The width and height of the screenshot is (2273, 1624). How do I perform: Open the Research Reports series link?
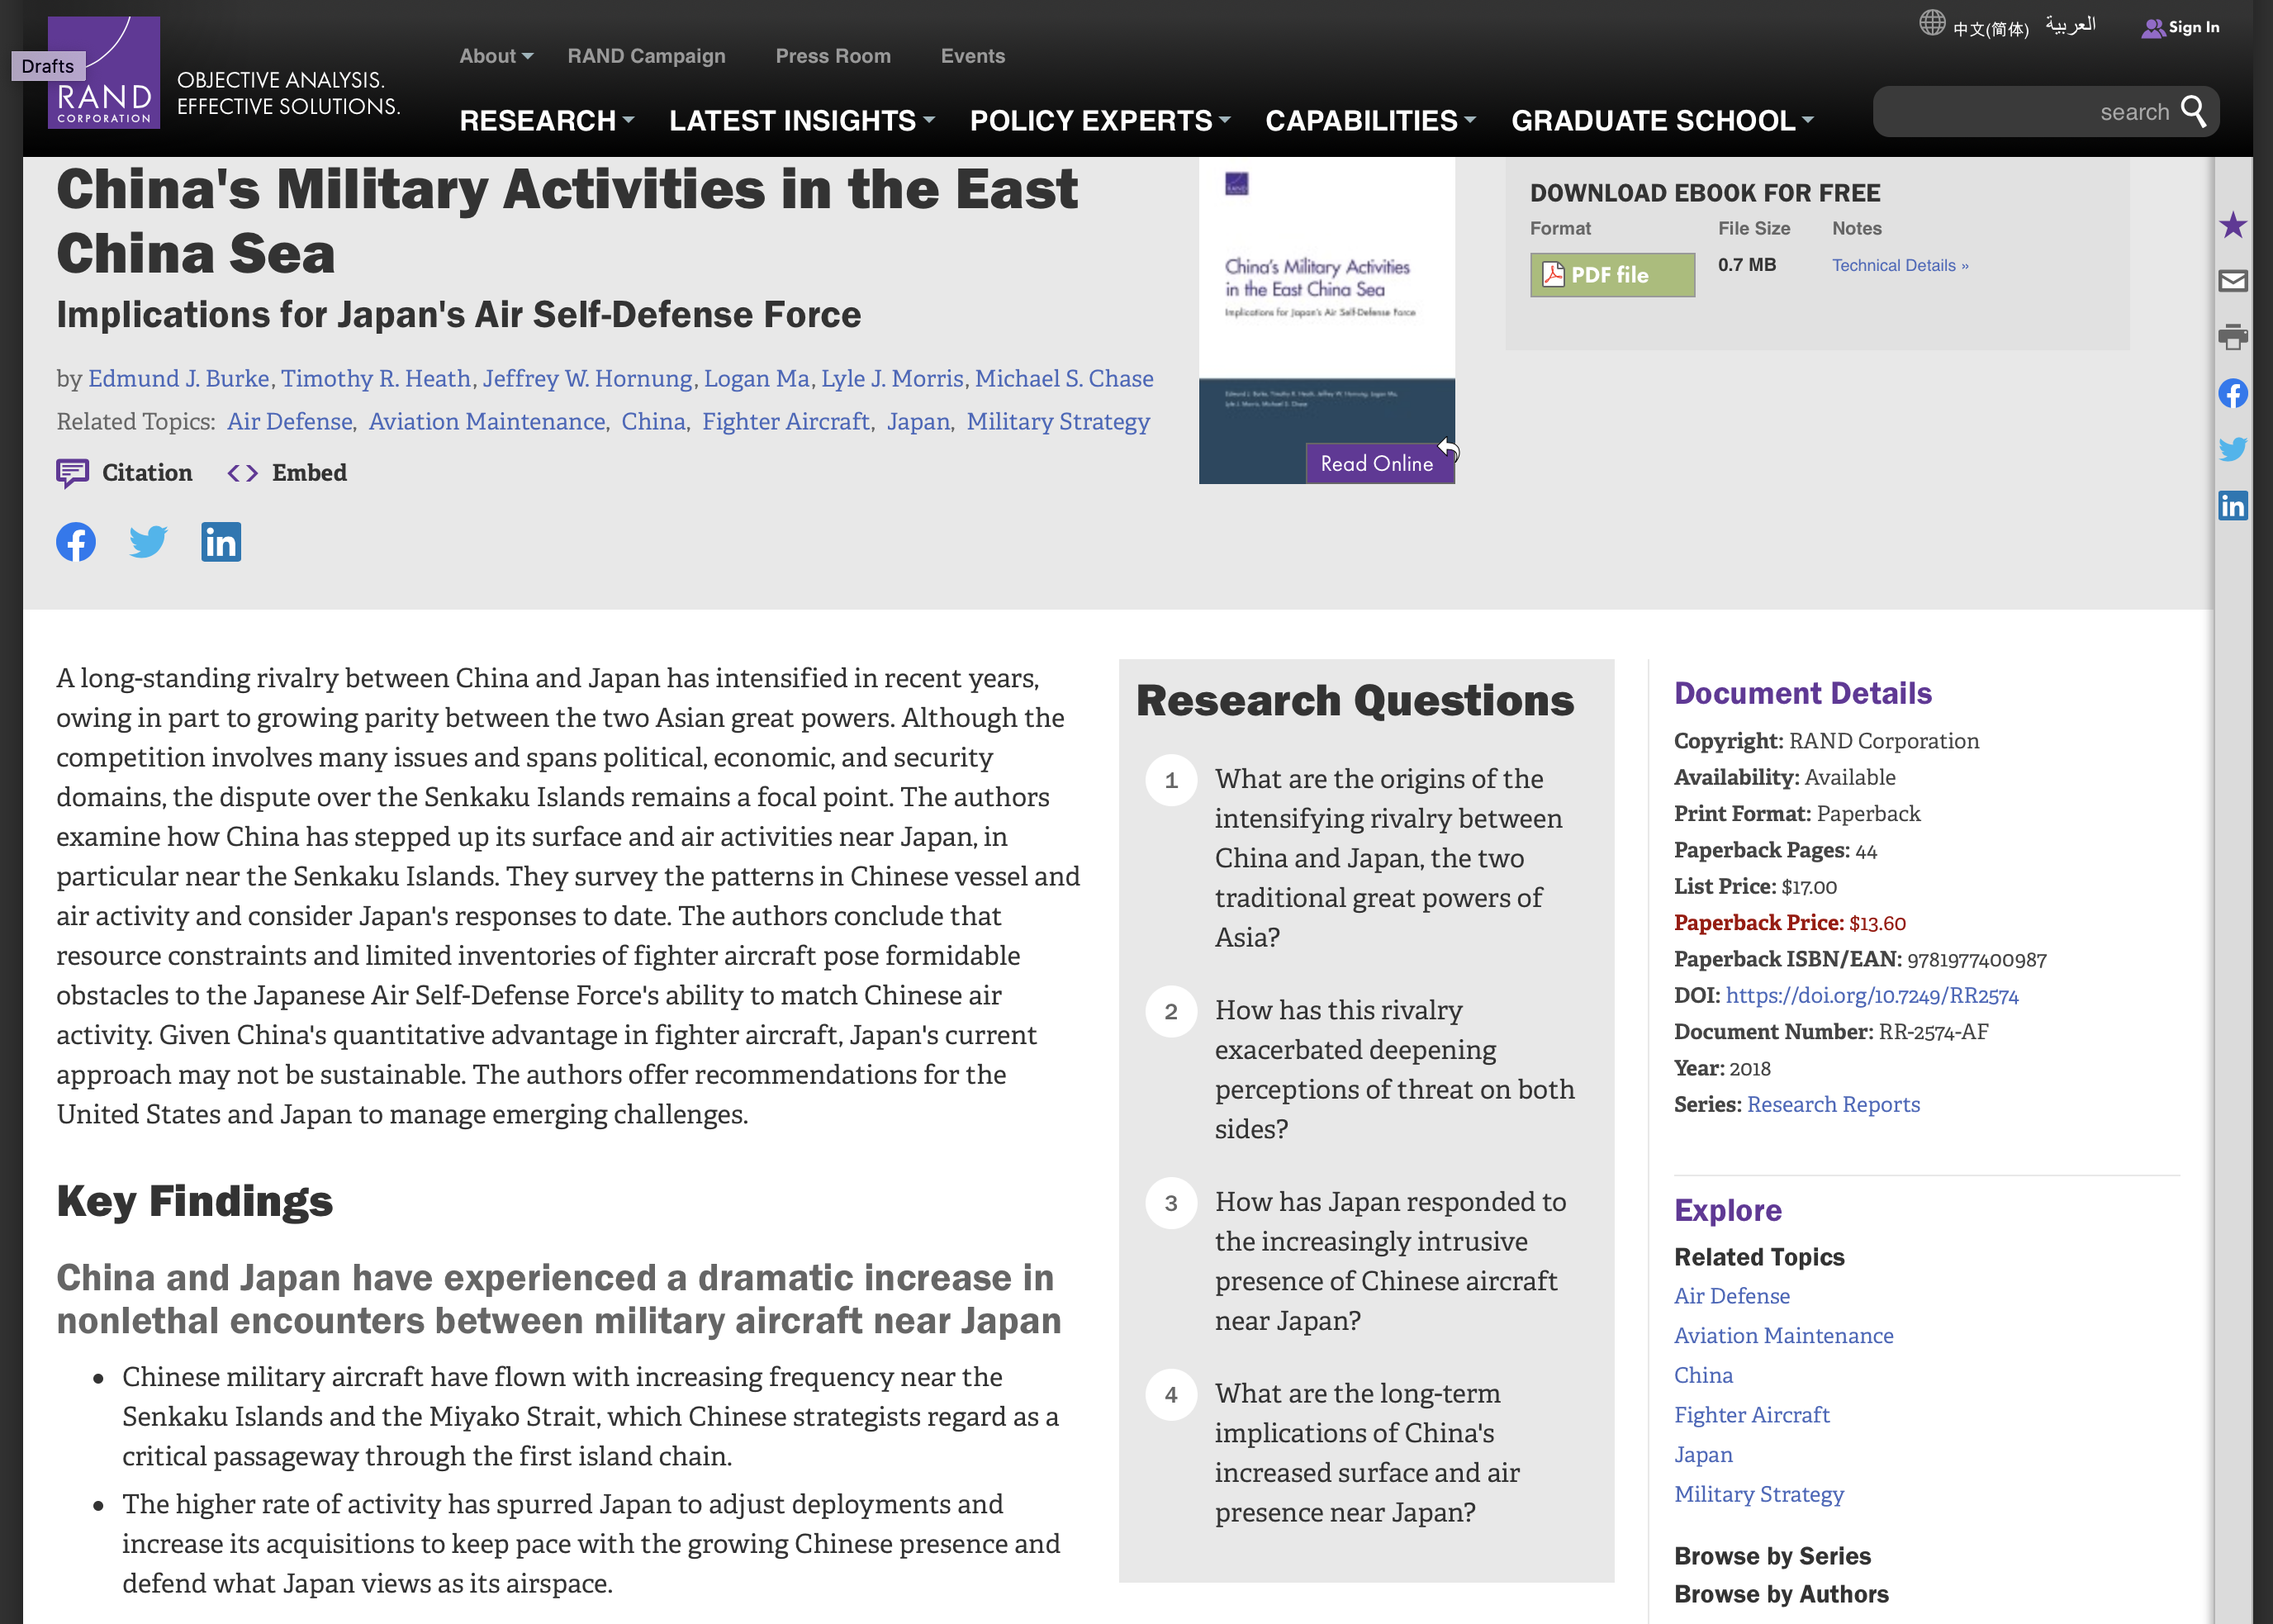pyautogui.click(x=1833, y=1104)
